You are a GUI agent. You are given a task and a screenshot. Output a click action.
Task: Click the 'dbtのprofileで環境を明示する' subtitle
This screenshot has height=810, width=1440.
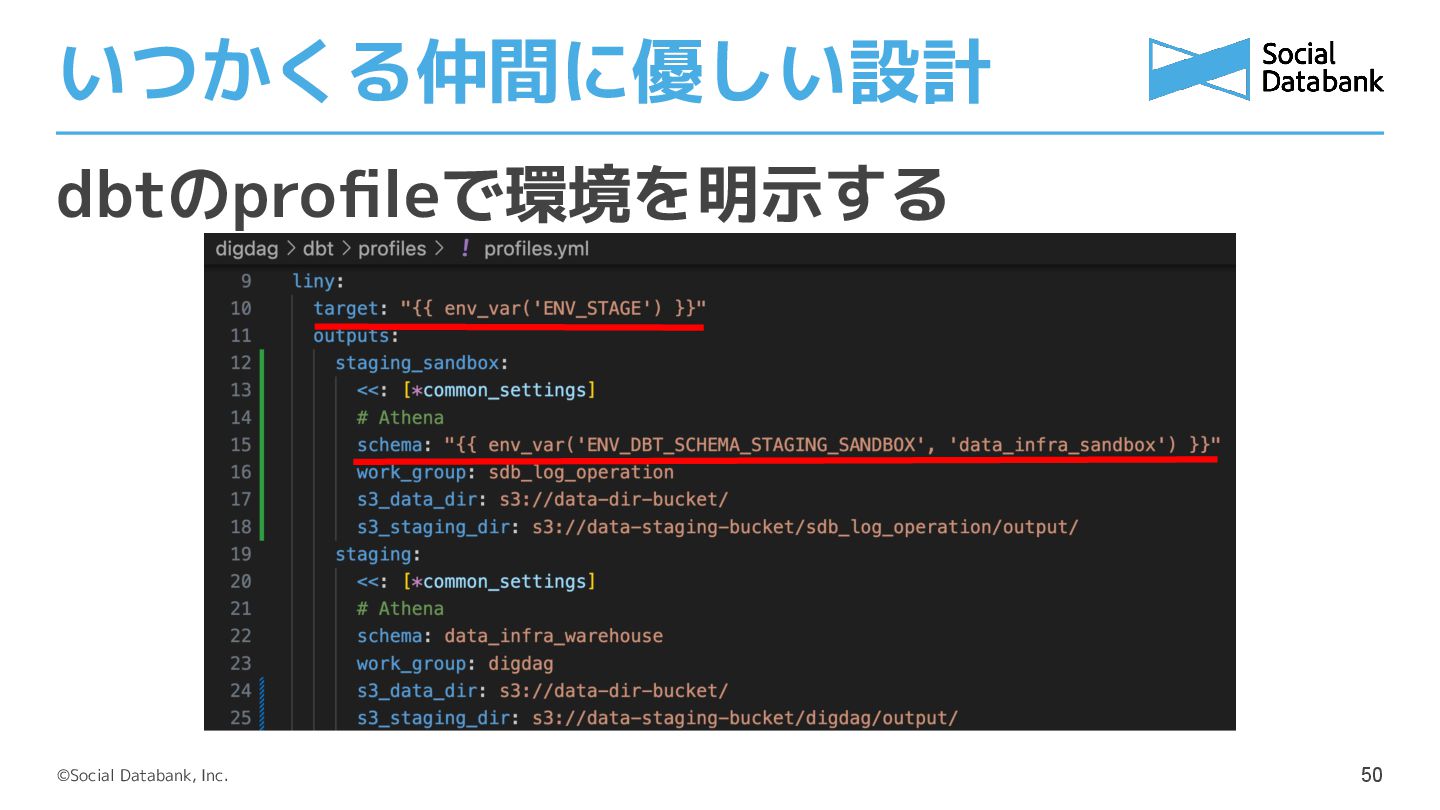coord(501,194)
